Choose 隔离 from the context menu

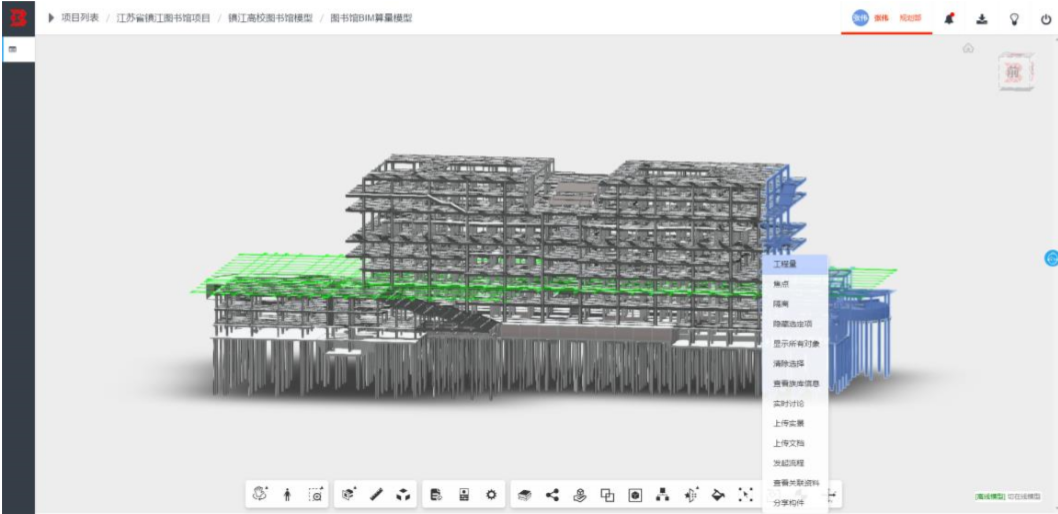(x=794, y=304)
